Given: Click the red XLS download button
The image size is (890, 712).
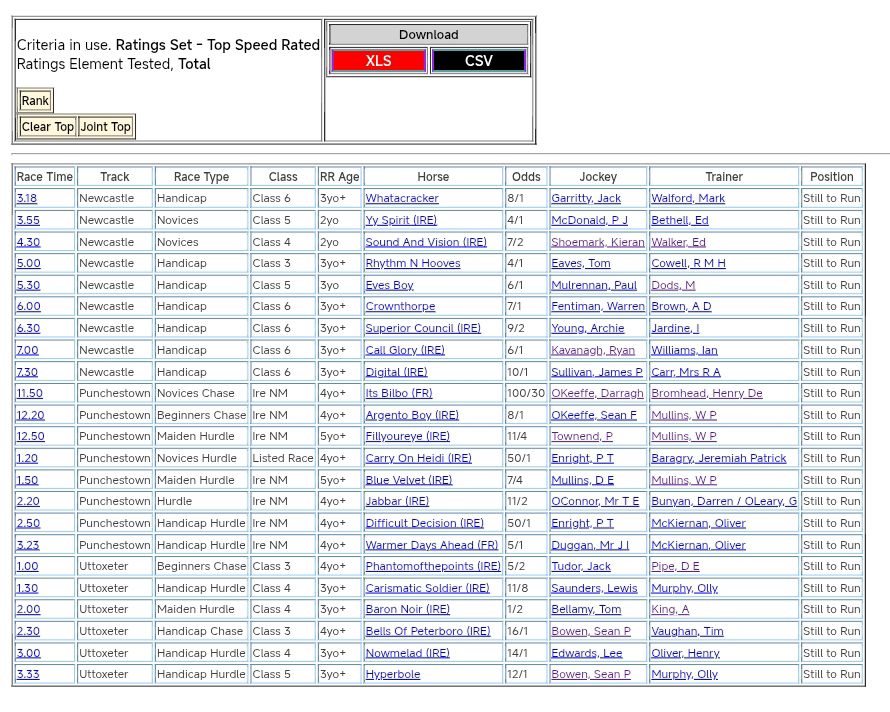Looking at the screenshot, I should coord(378,61).
